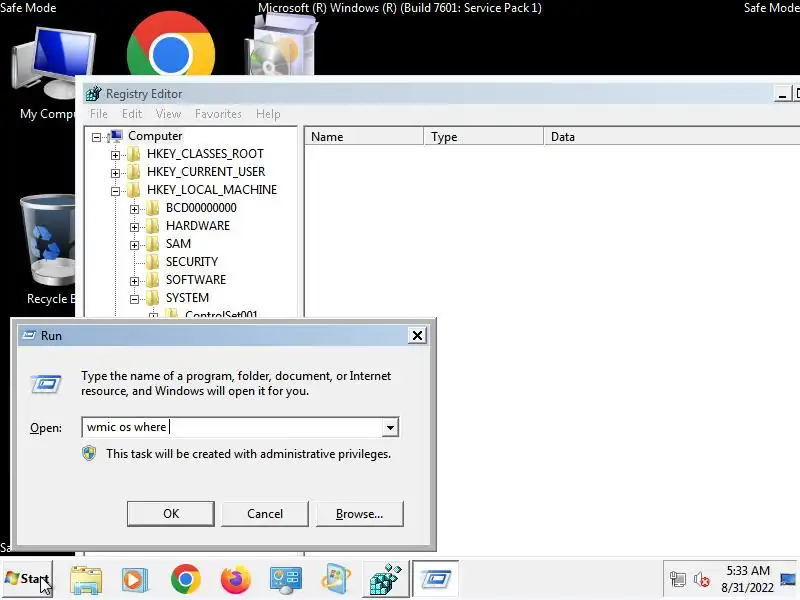Image resolution: width=800 pixels, height=600 pixels.
Task: Expand the BCD00000000 key
Action: click(x=134, y=209)
